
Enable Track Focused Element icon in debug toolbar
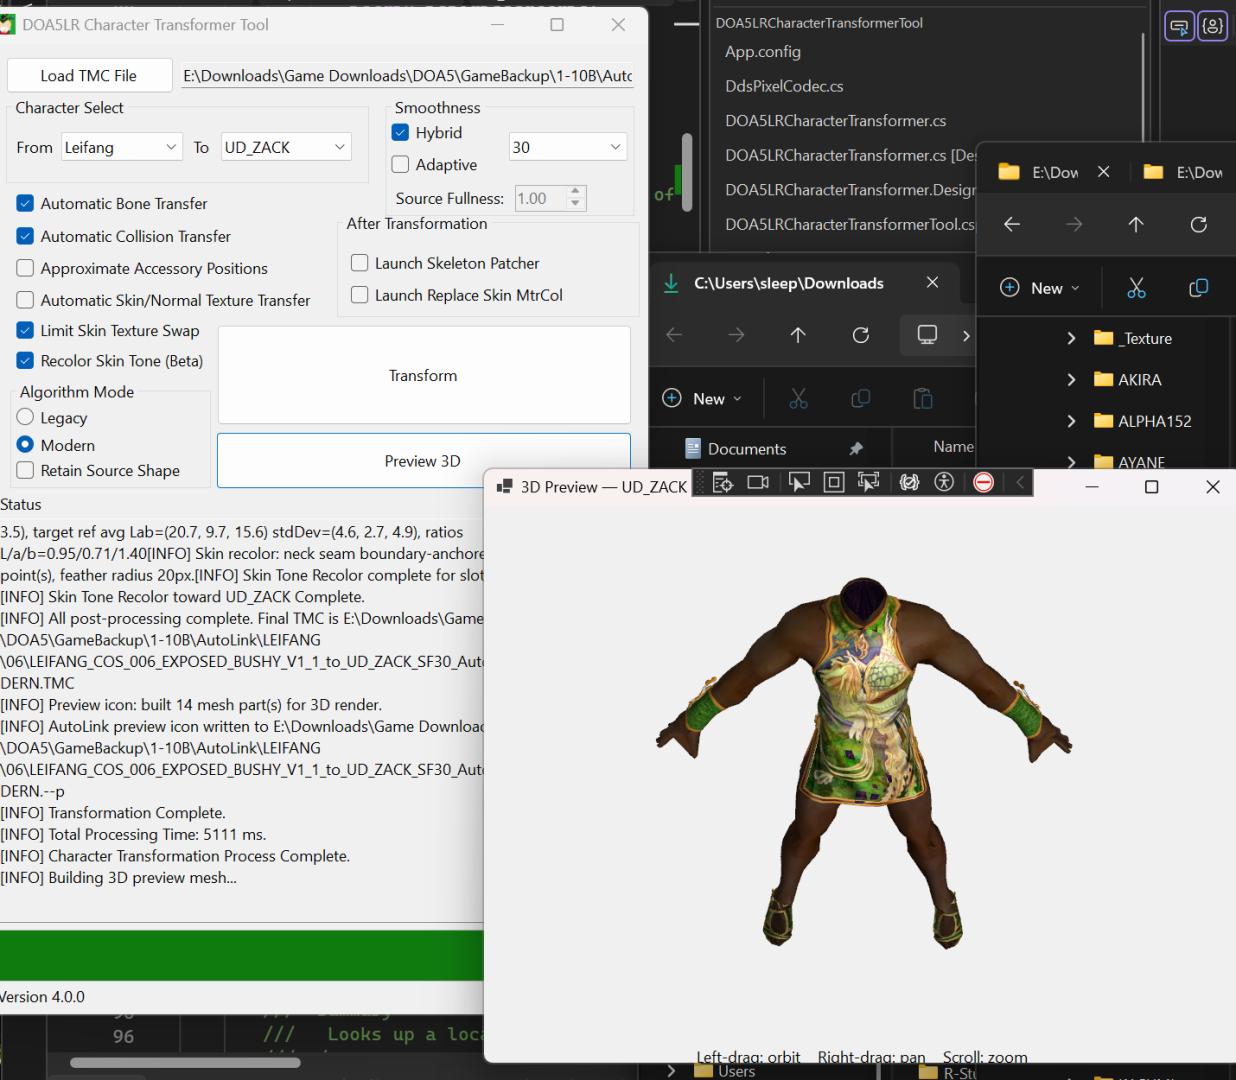[x=868, y=482]
